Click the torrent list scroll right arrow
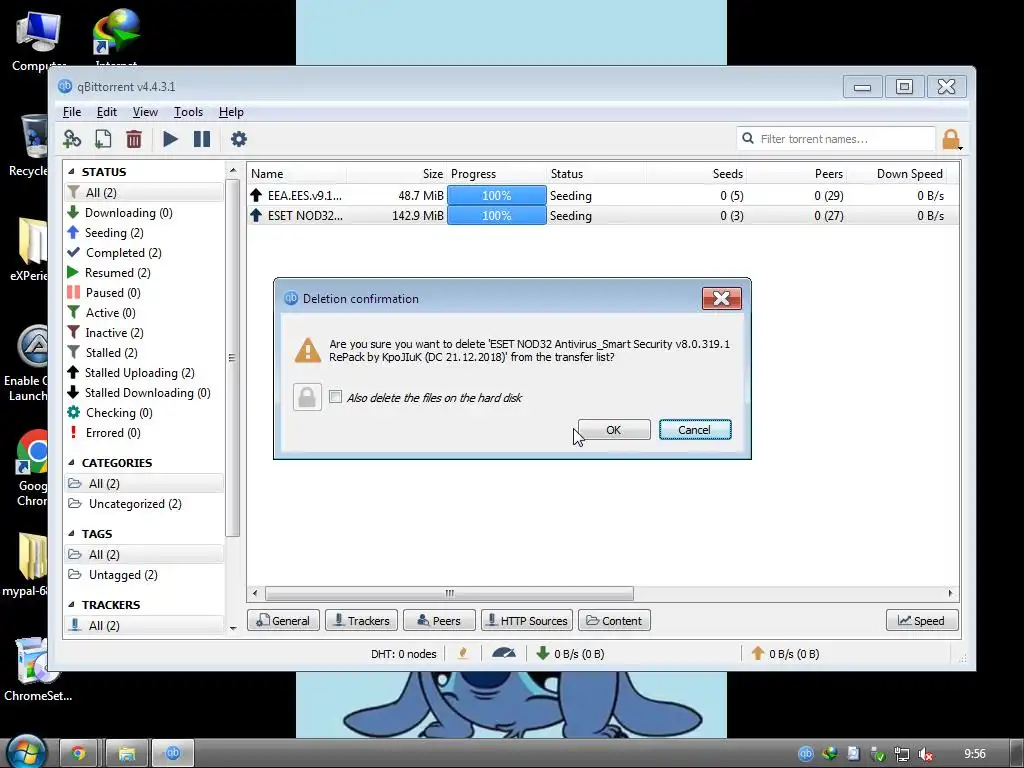Screen dimensions: 1024x768 (950, 594)
